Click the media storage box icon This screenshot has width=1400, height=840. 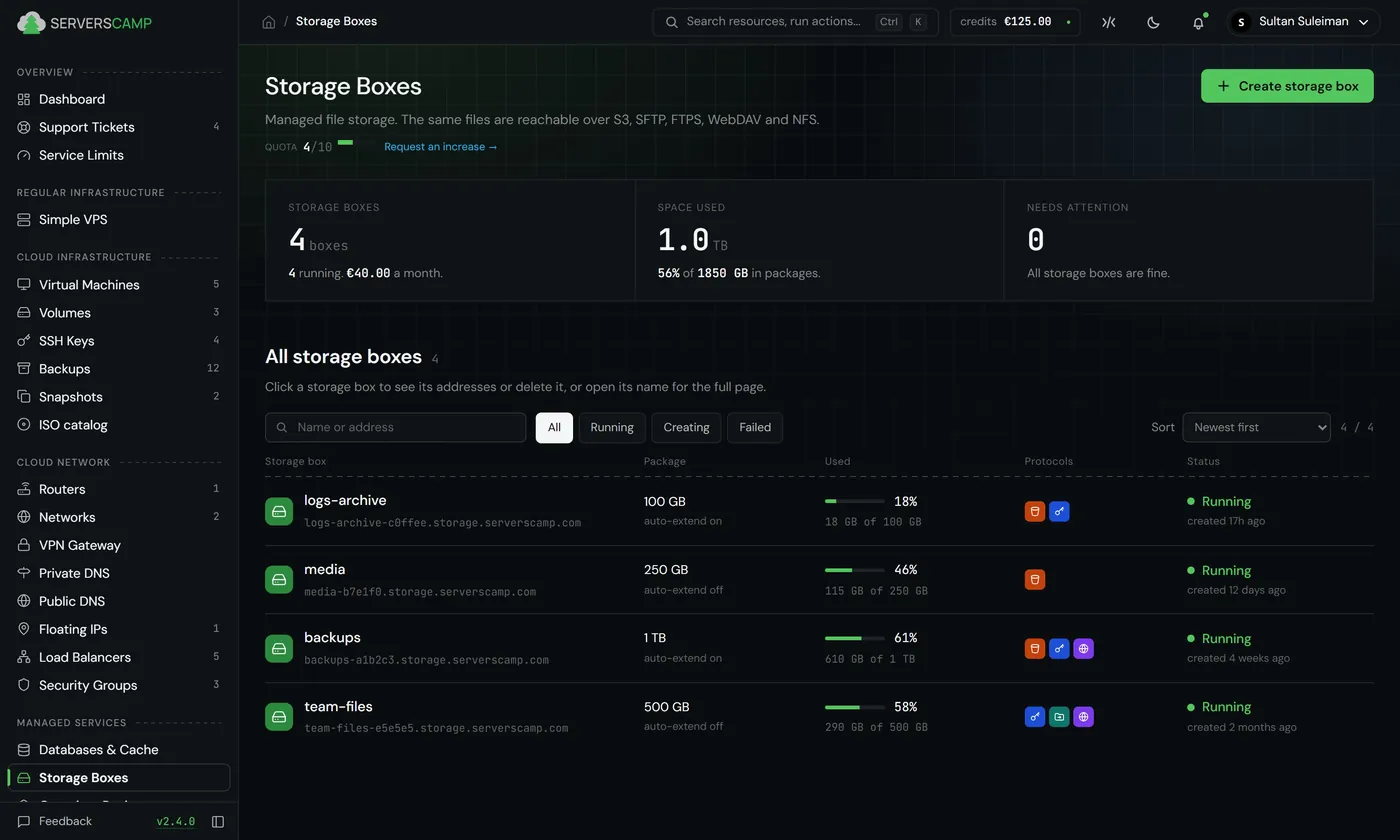pos(279,579)
